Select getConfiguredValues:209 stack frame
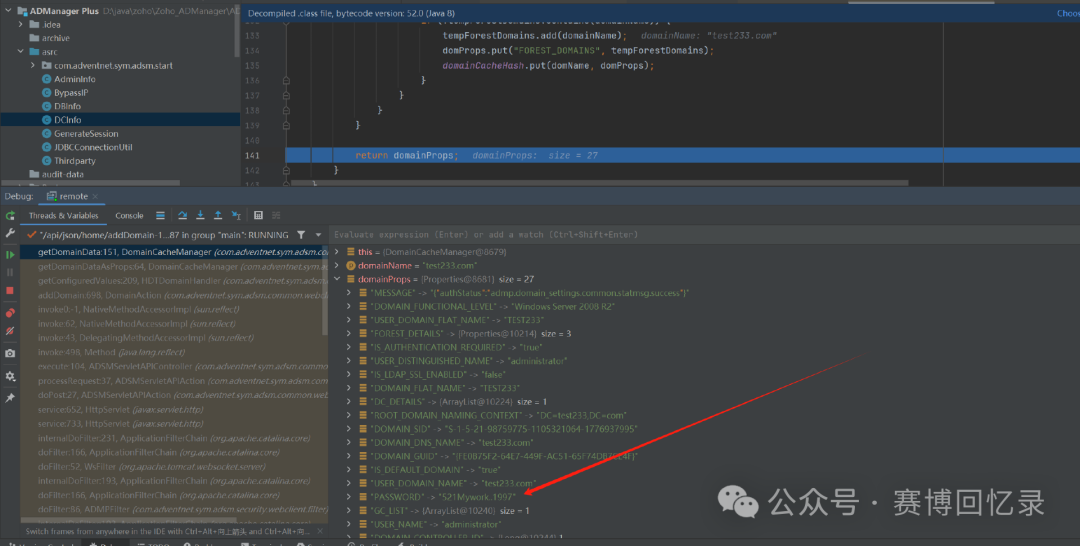 [174, 281]
